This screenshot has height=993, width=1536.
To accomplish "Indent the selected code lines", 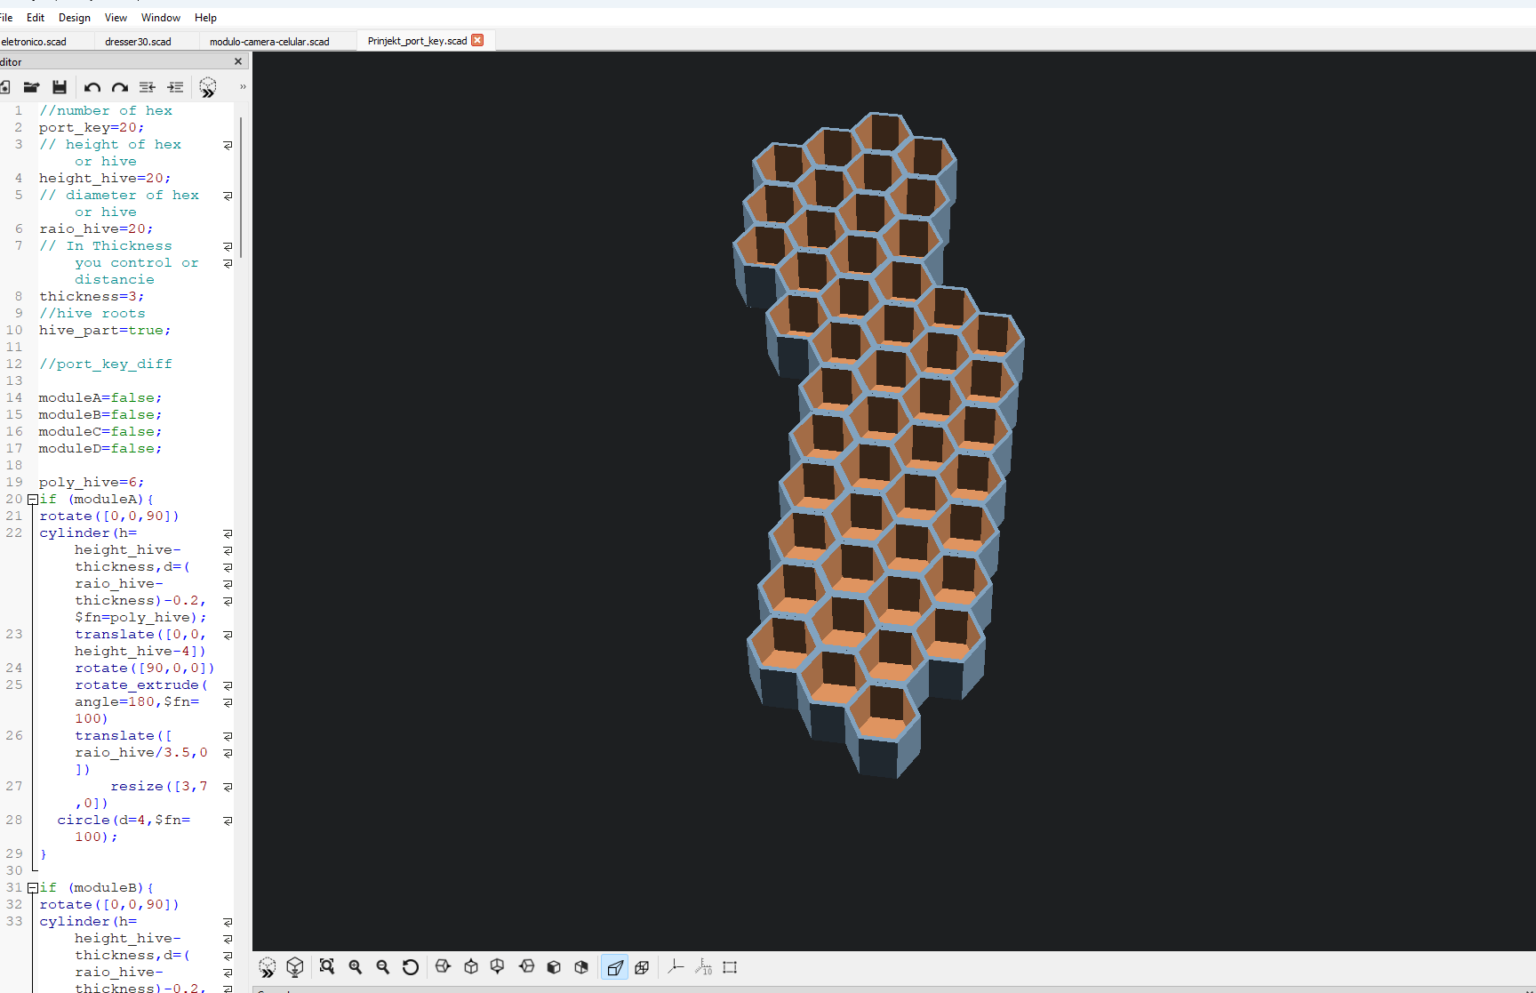I will pos(175,88).
